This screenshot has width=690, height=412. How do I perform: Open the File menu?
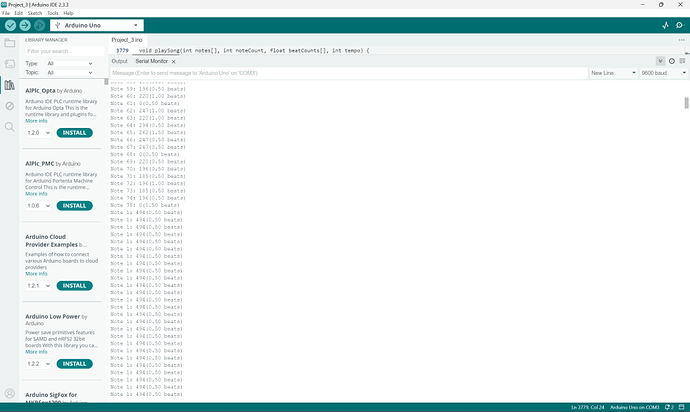[x=6, y=13]
